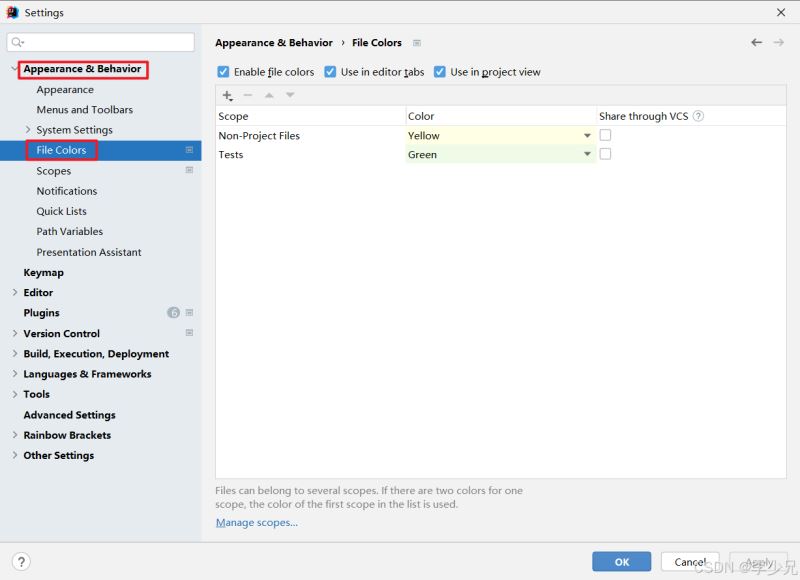This screenshot has height=580, width=800.
Task: Click the IntelliJ app icon in title bar
Action: [12, 12]
